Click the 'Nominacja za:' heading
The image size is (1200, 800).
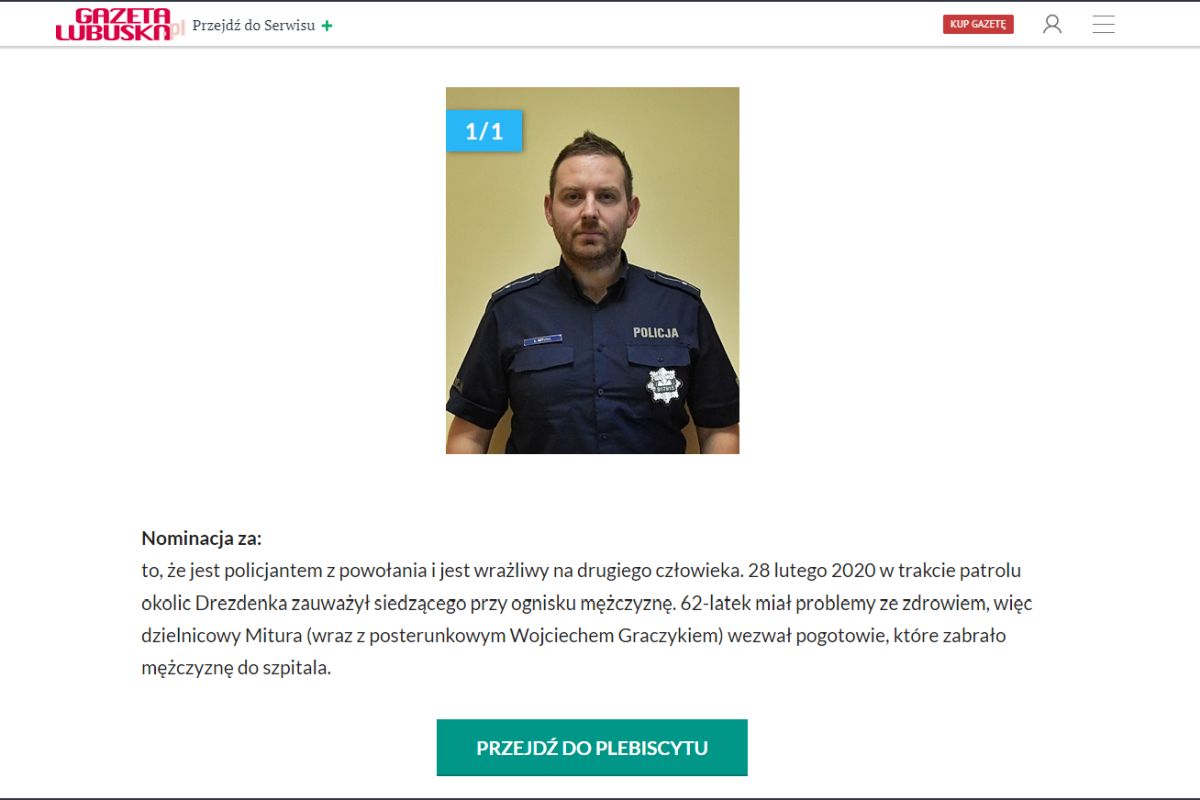[x=202, y=538]
